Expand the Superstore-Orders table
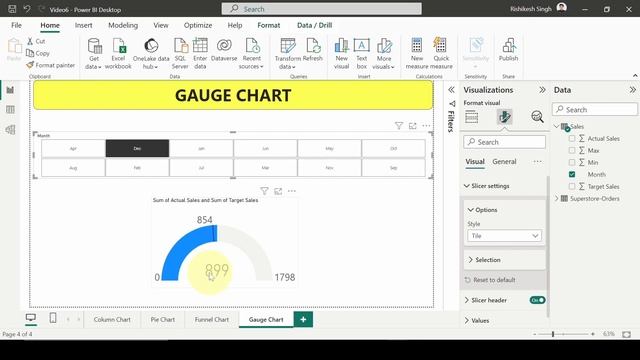Screen dimensions: 640x360 click(556, 198)
